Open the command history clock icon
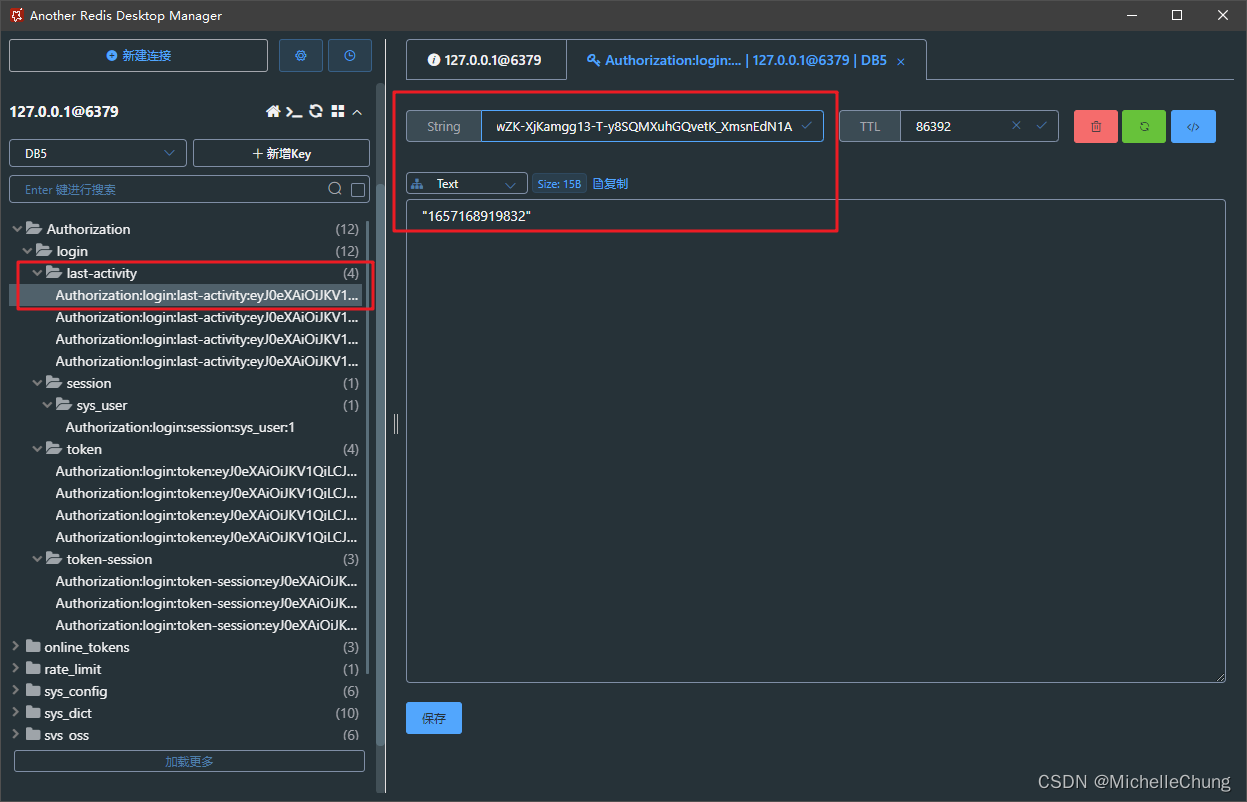This screenshot has width=1247, height=802. point(349,55)
